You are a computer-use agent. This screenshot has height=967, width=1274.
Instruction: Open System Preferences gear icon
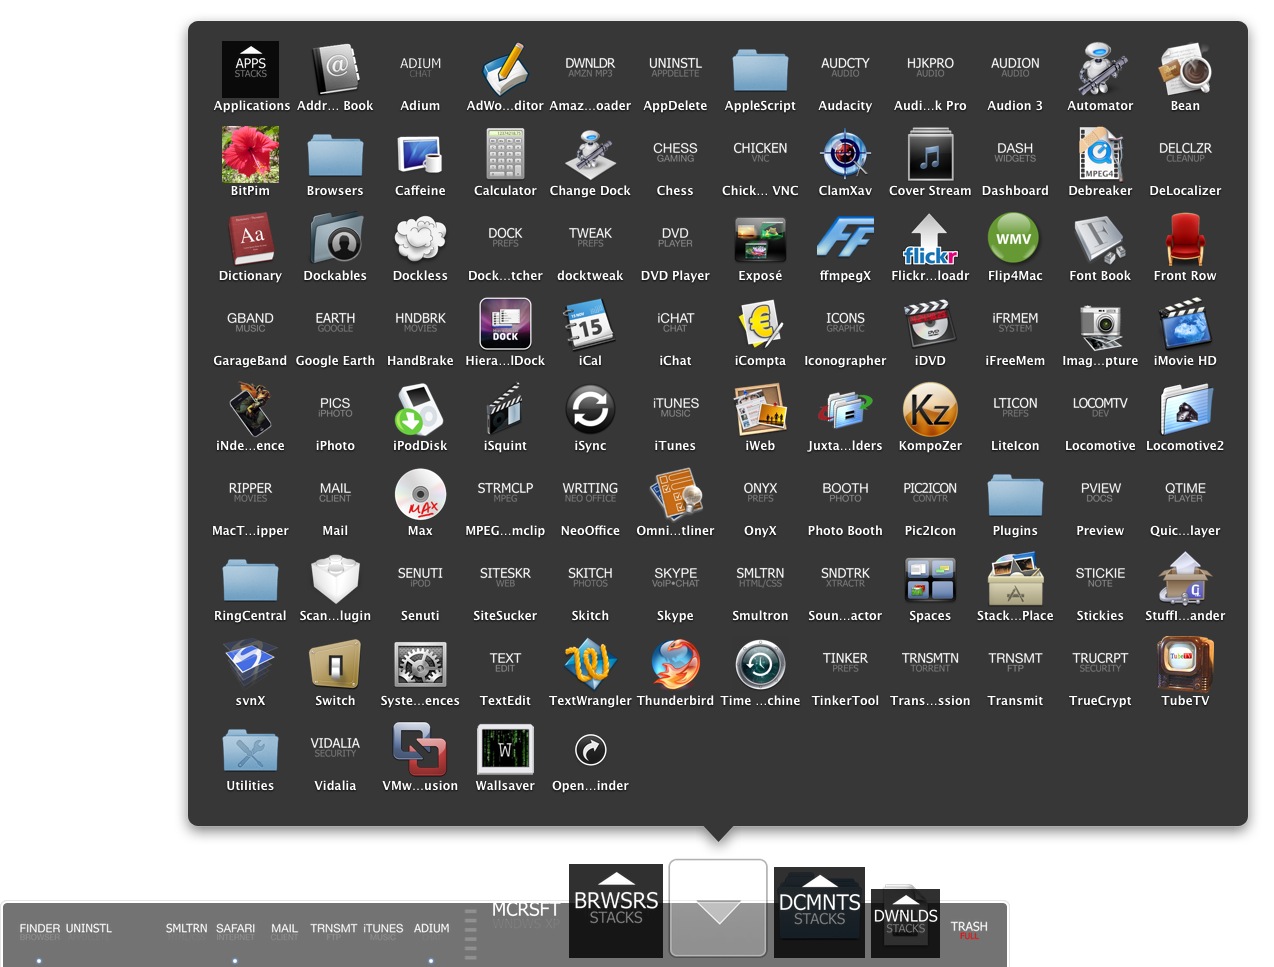point(420,664)
